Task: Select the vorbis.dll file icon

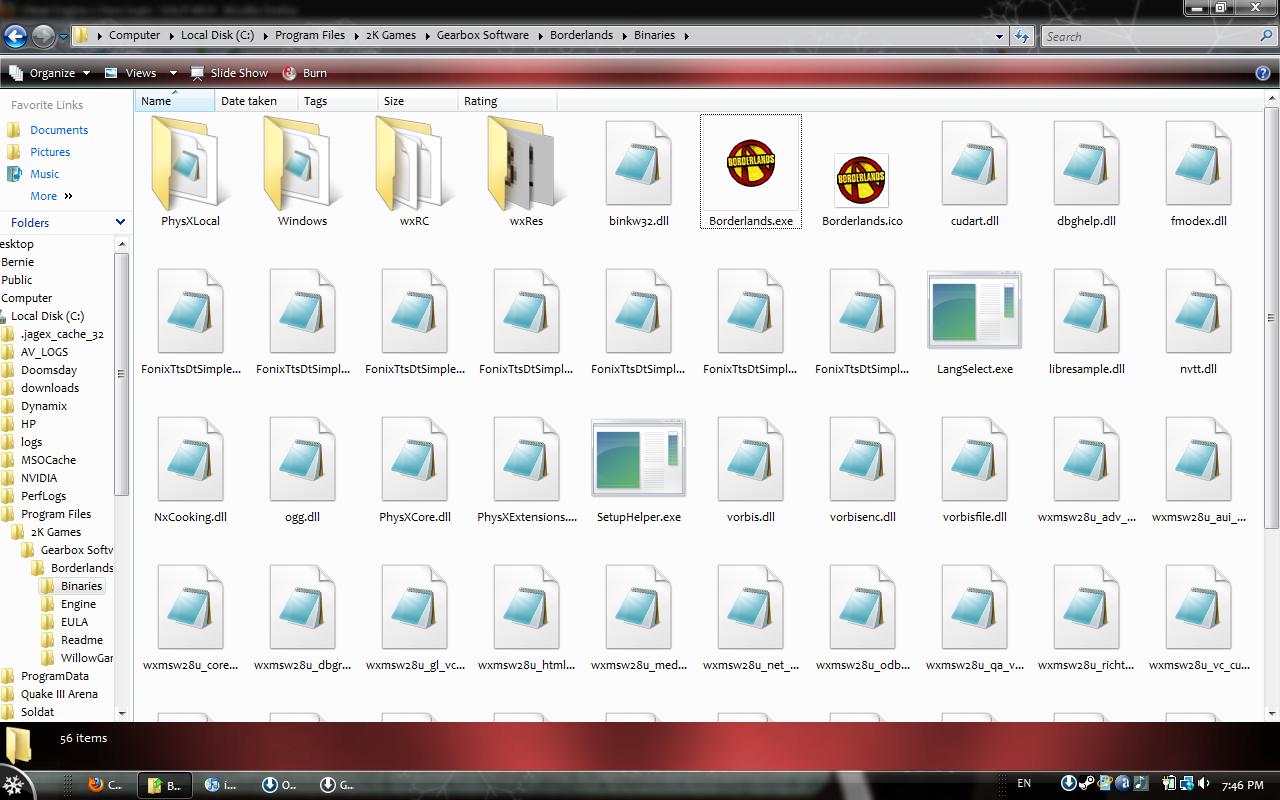Action: pyautogui.click(x=750, y=460)
